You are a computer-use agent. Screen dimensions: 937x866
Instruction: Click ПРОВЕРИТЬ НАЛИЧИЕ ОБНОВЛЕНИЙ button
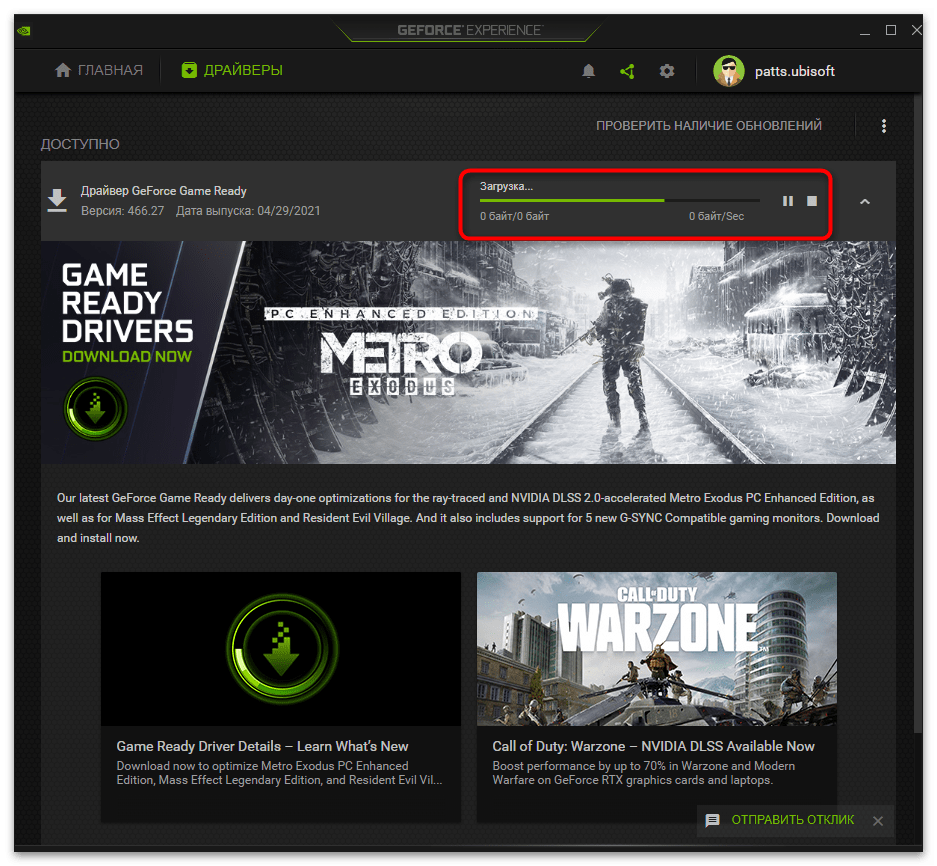[x=708, y=126]
